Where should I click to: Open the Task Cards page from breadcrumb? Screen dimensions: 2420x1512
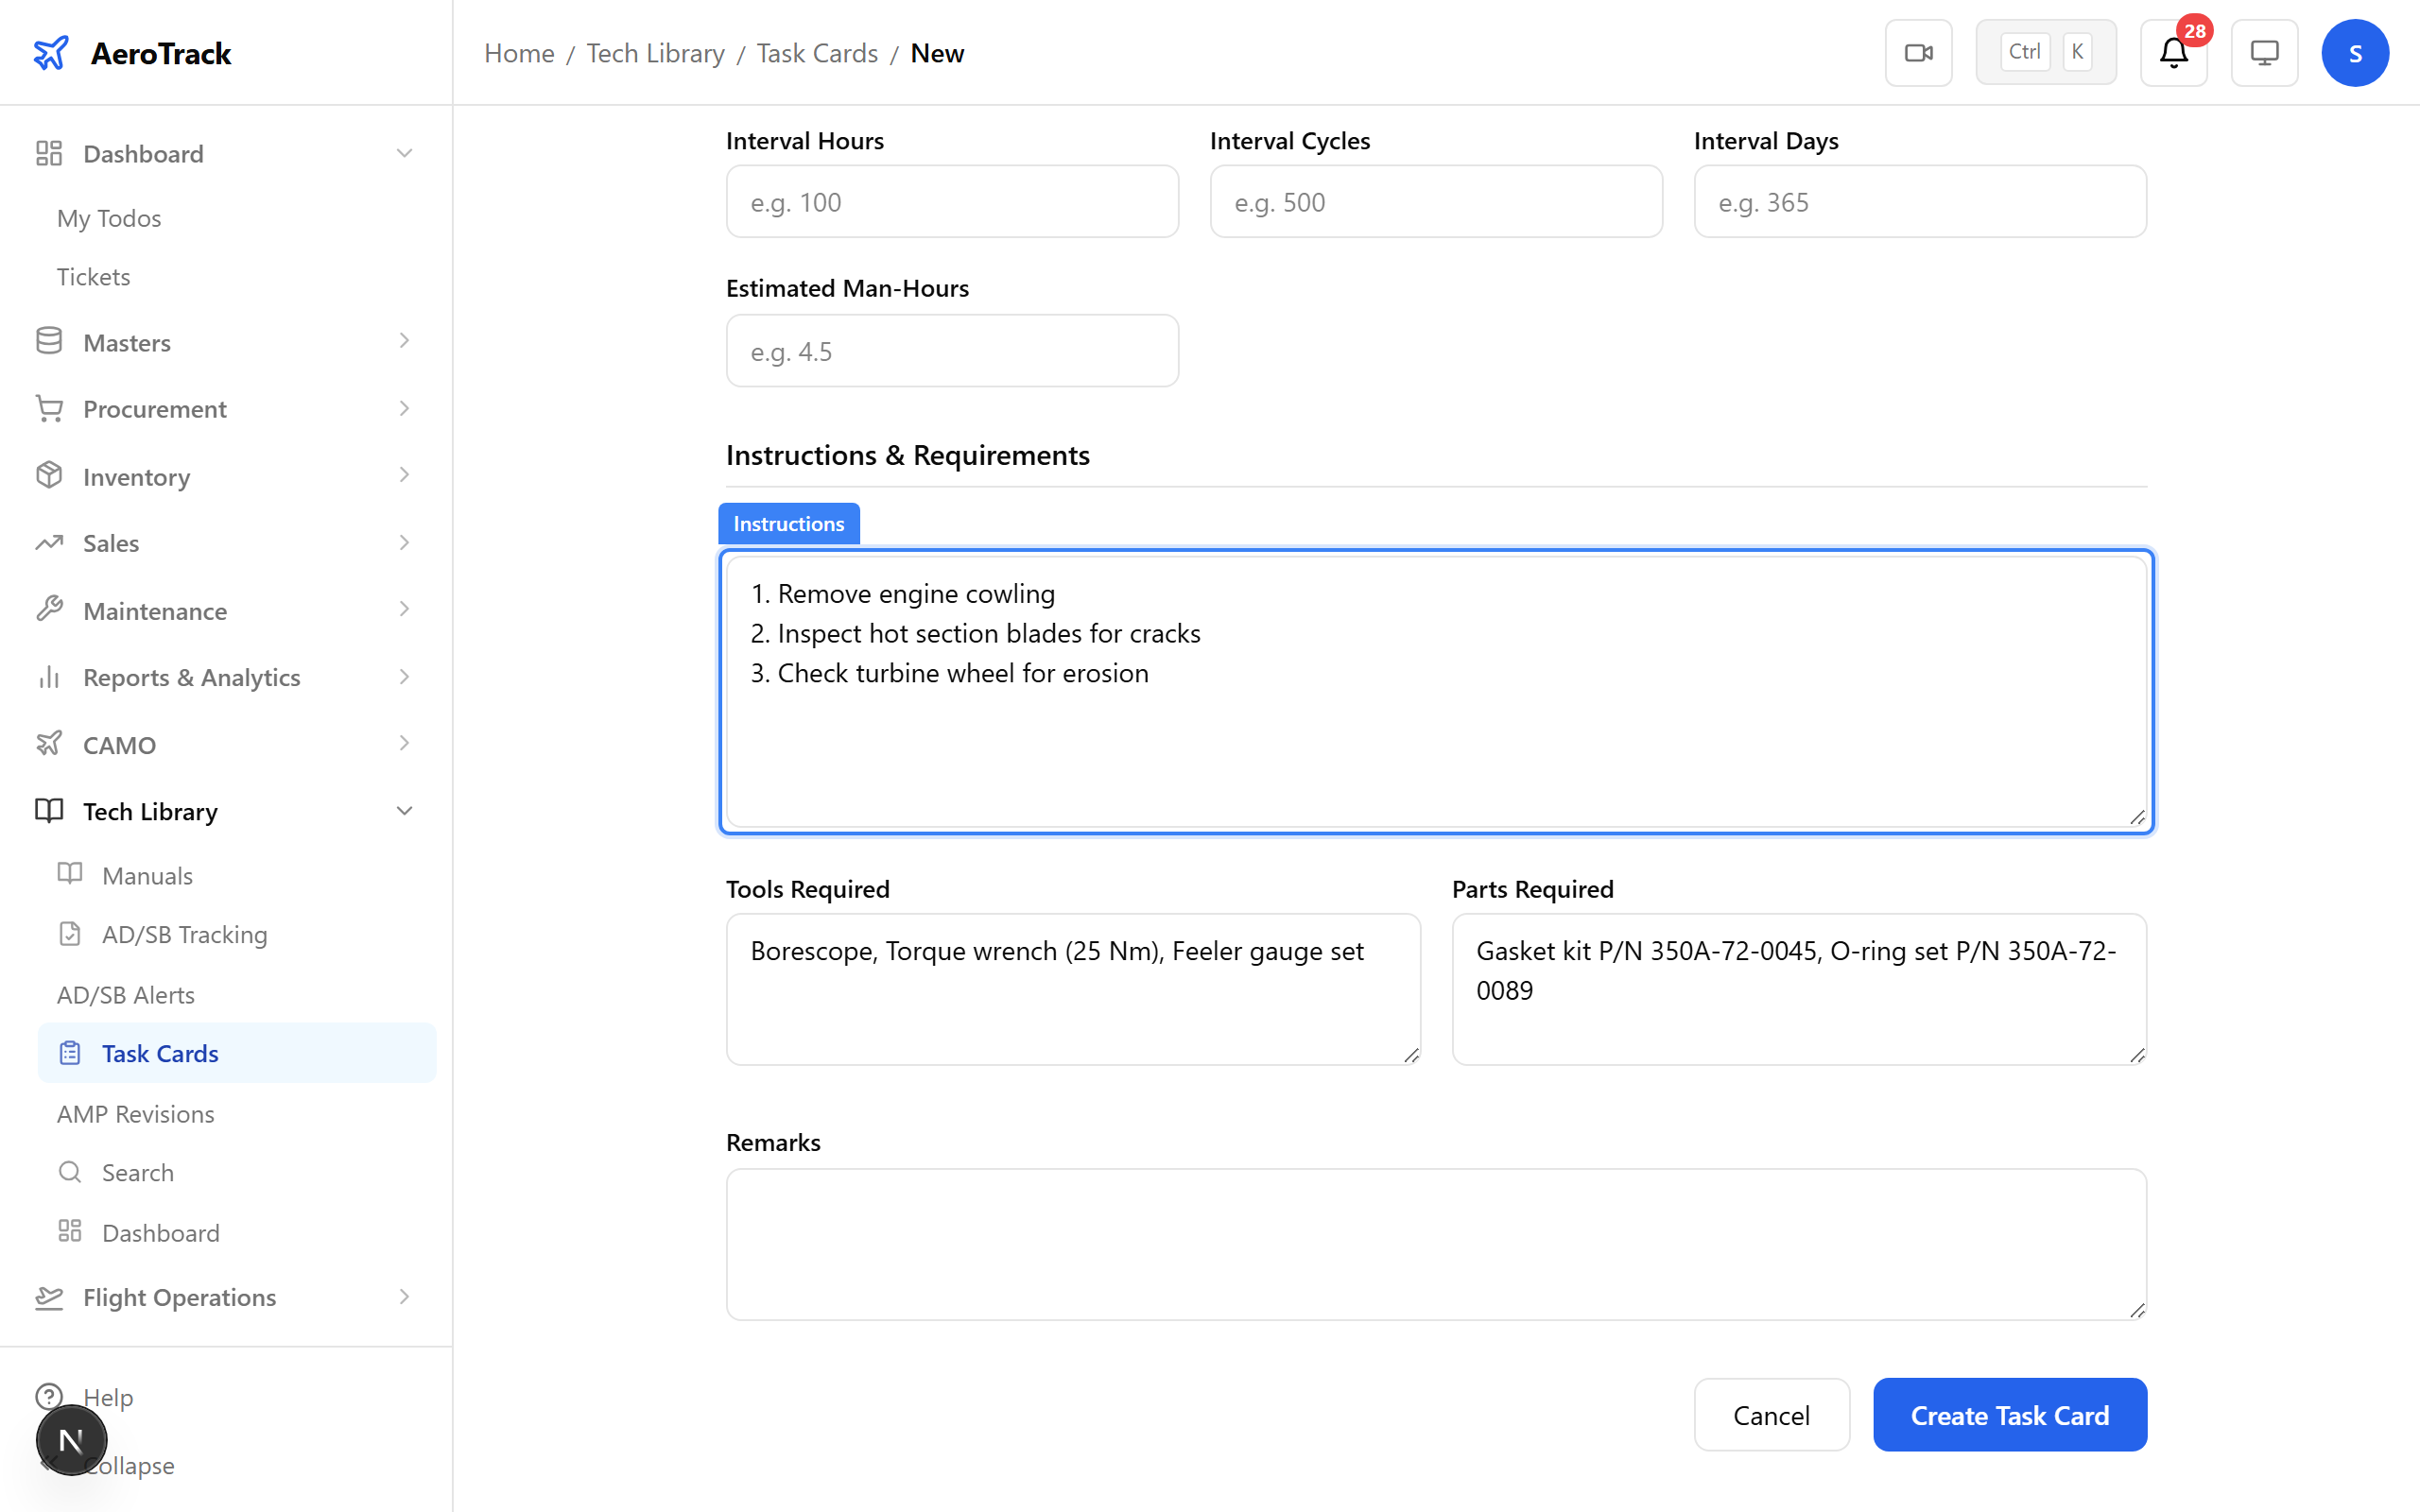[x=816, y=52]
